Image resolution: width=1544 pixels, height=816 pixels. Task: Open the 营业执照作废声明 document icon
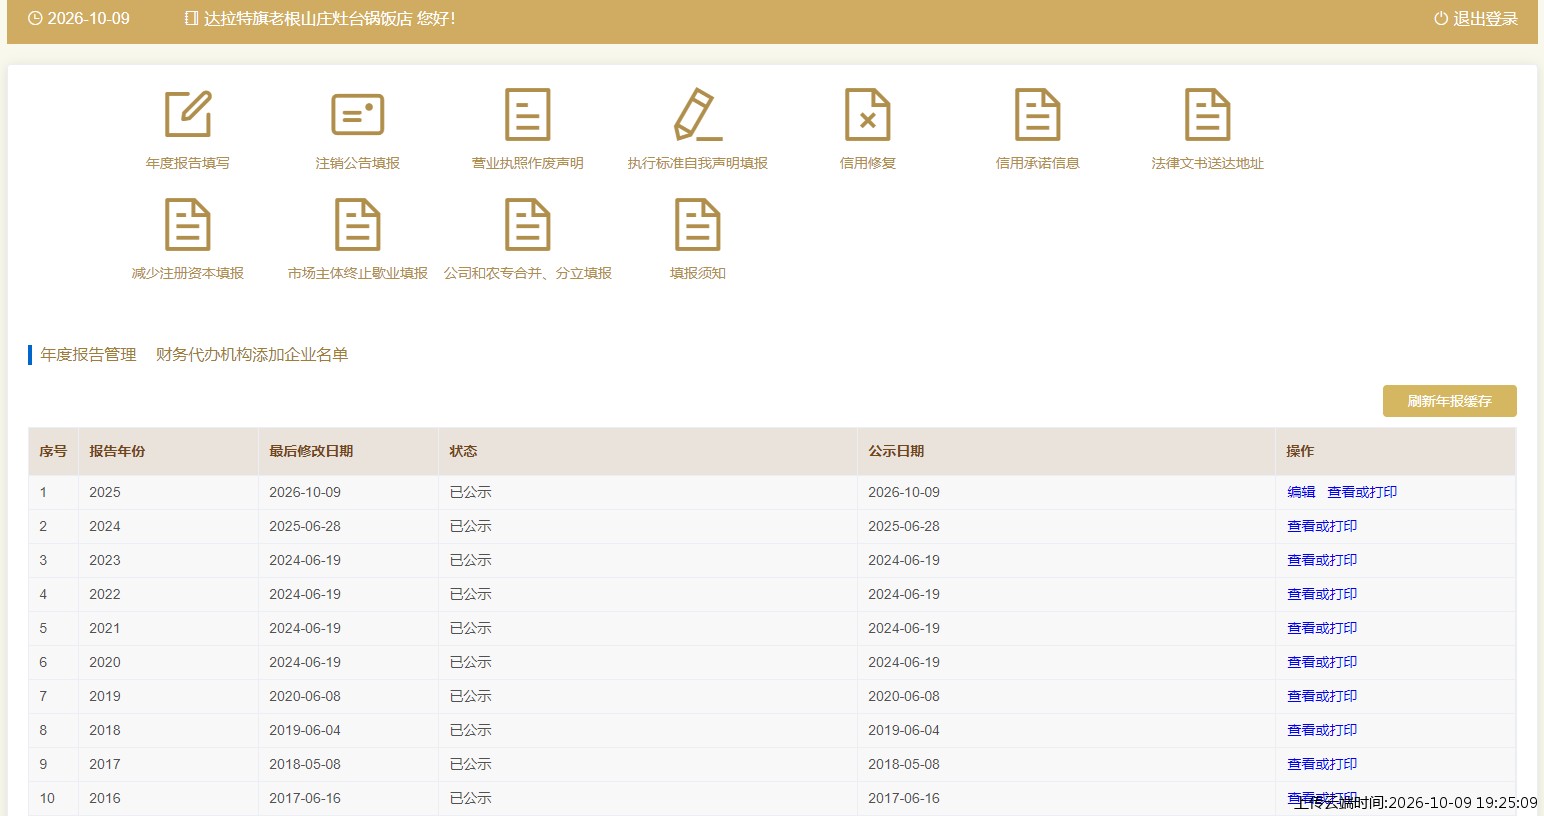528,114
